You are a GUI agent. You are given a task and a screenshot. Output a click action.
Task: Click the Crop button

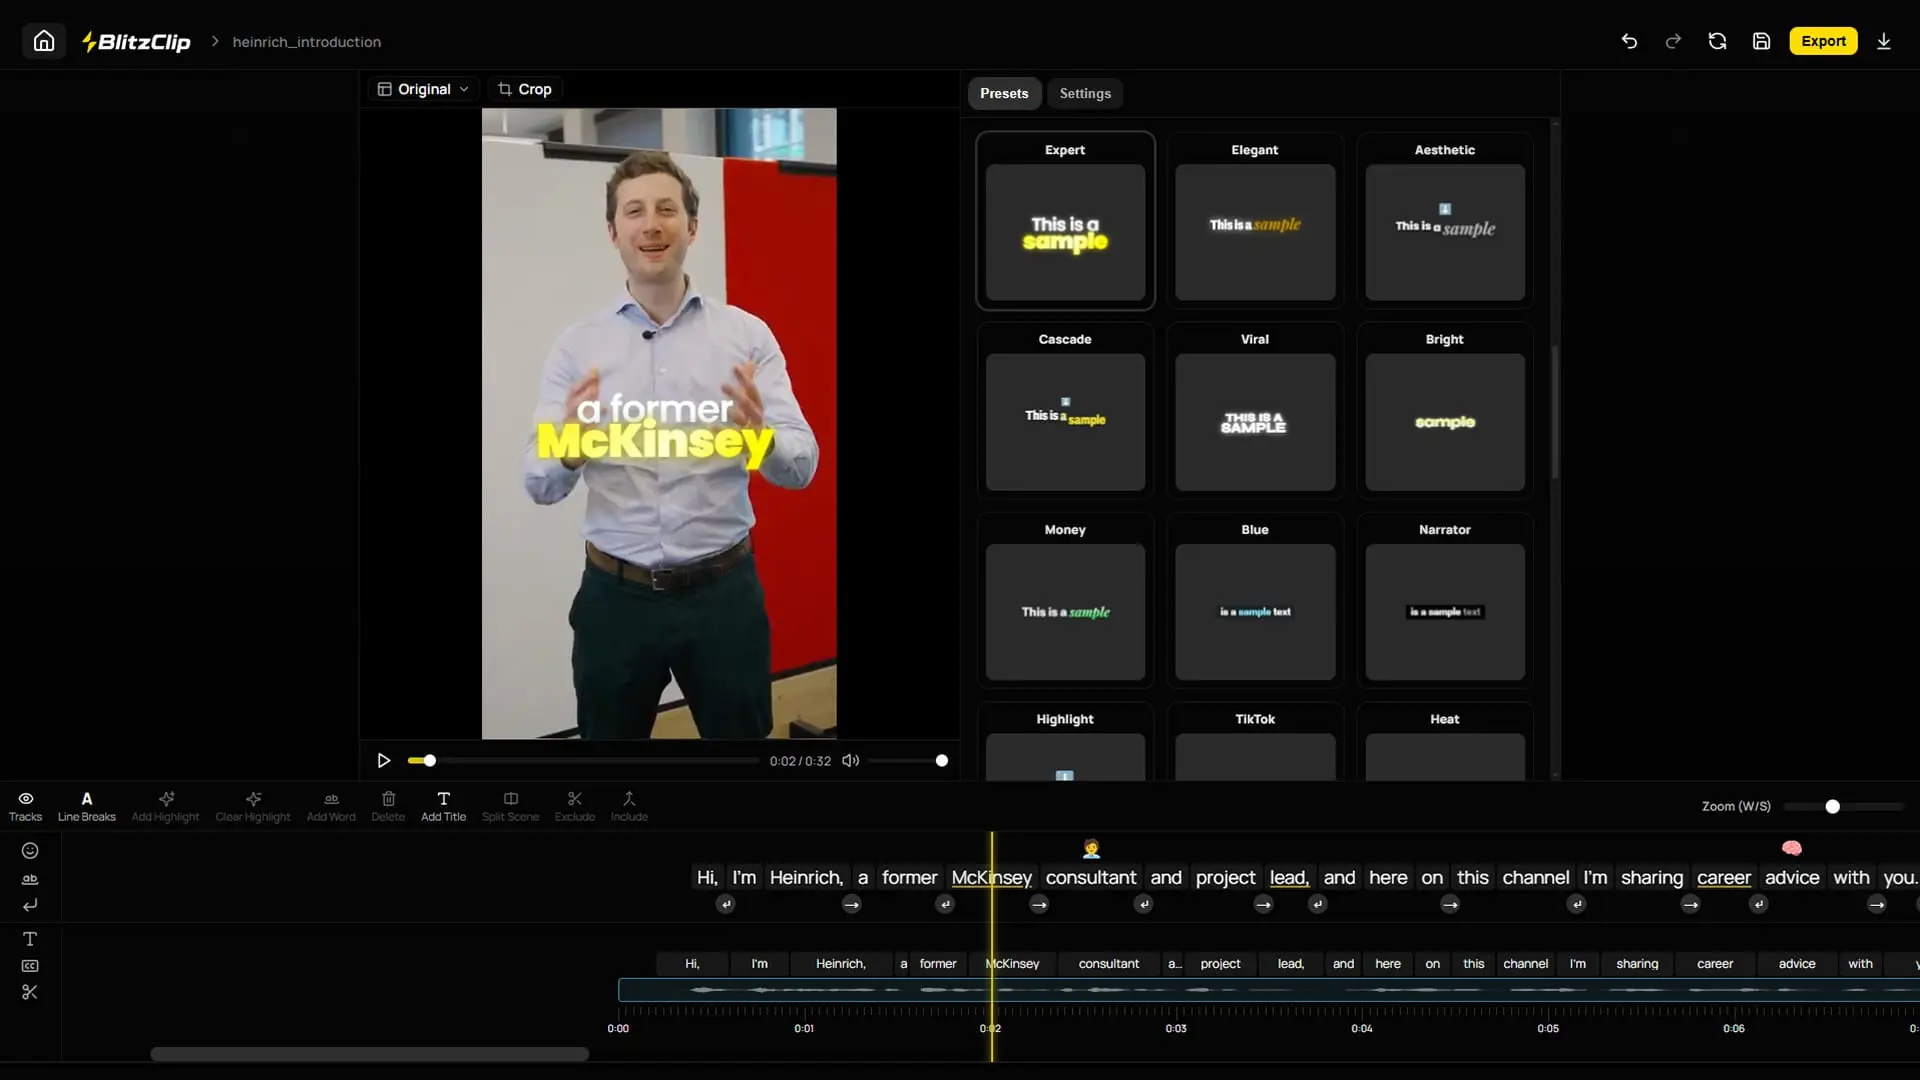(x=525, y=89)
